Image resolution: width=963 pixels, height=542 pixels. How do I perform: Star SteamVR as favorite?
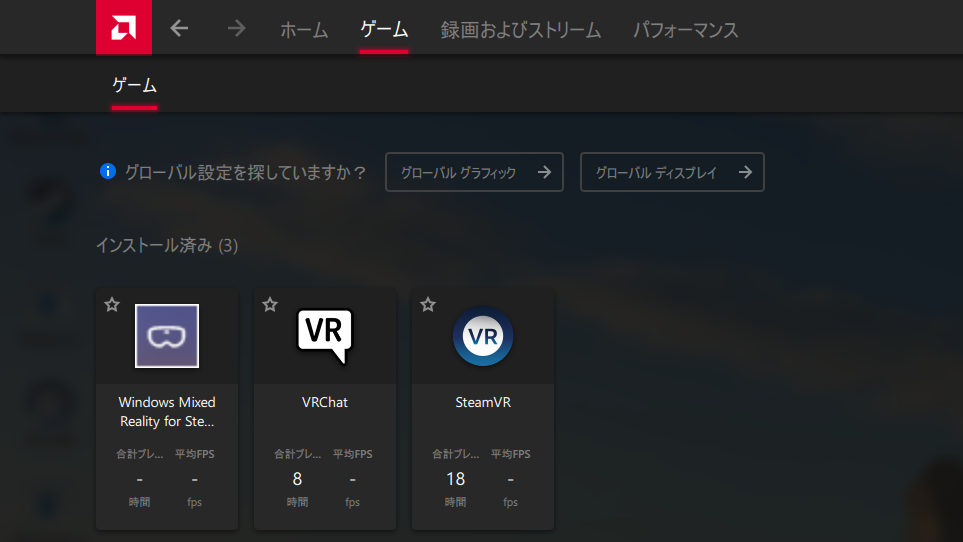tap(428, 304)
